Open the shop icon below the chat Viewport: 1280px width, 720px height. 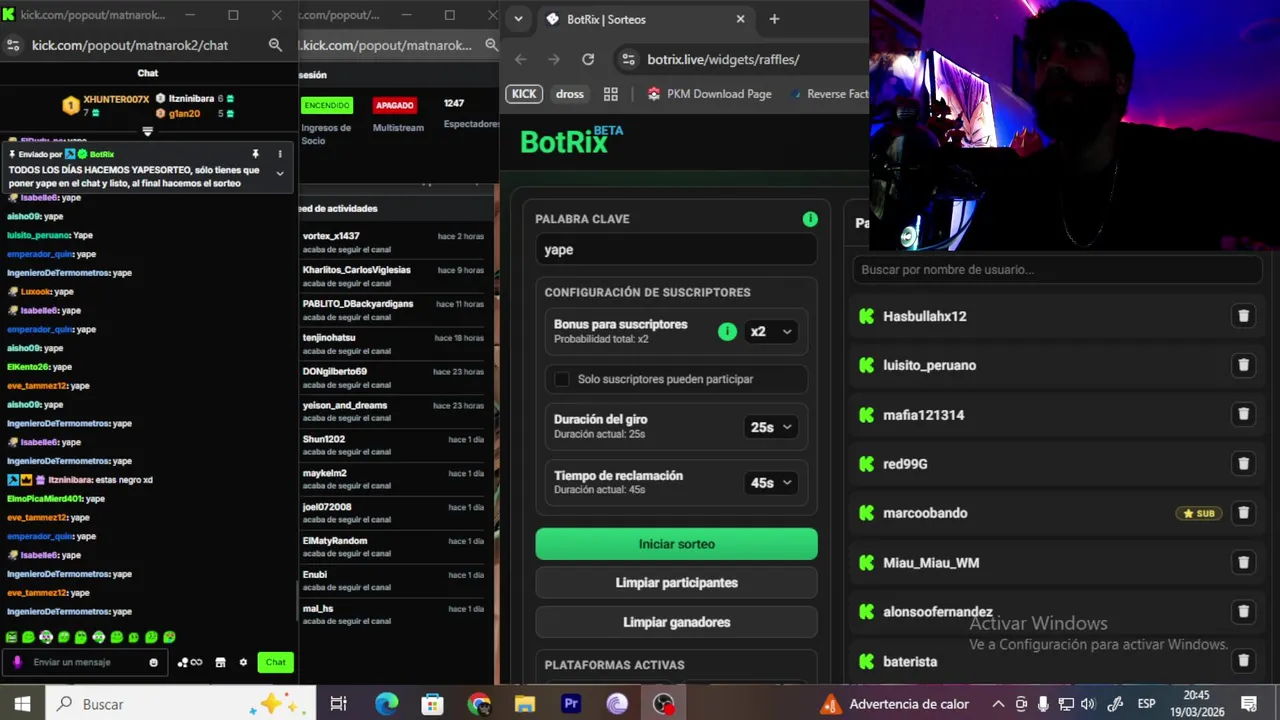(x=220, y=662)
